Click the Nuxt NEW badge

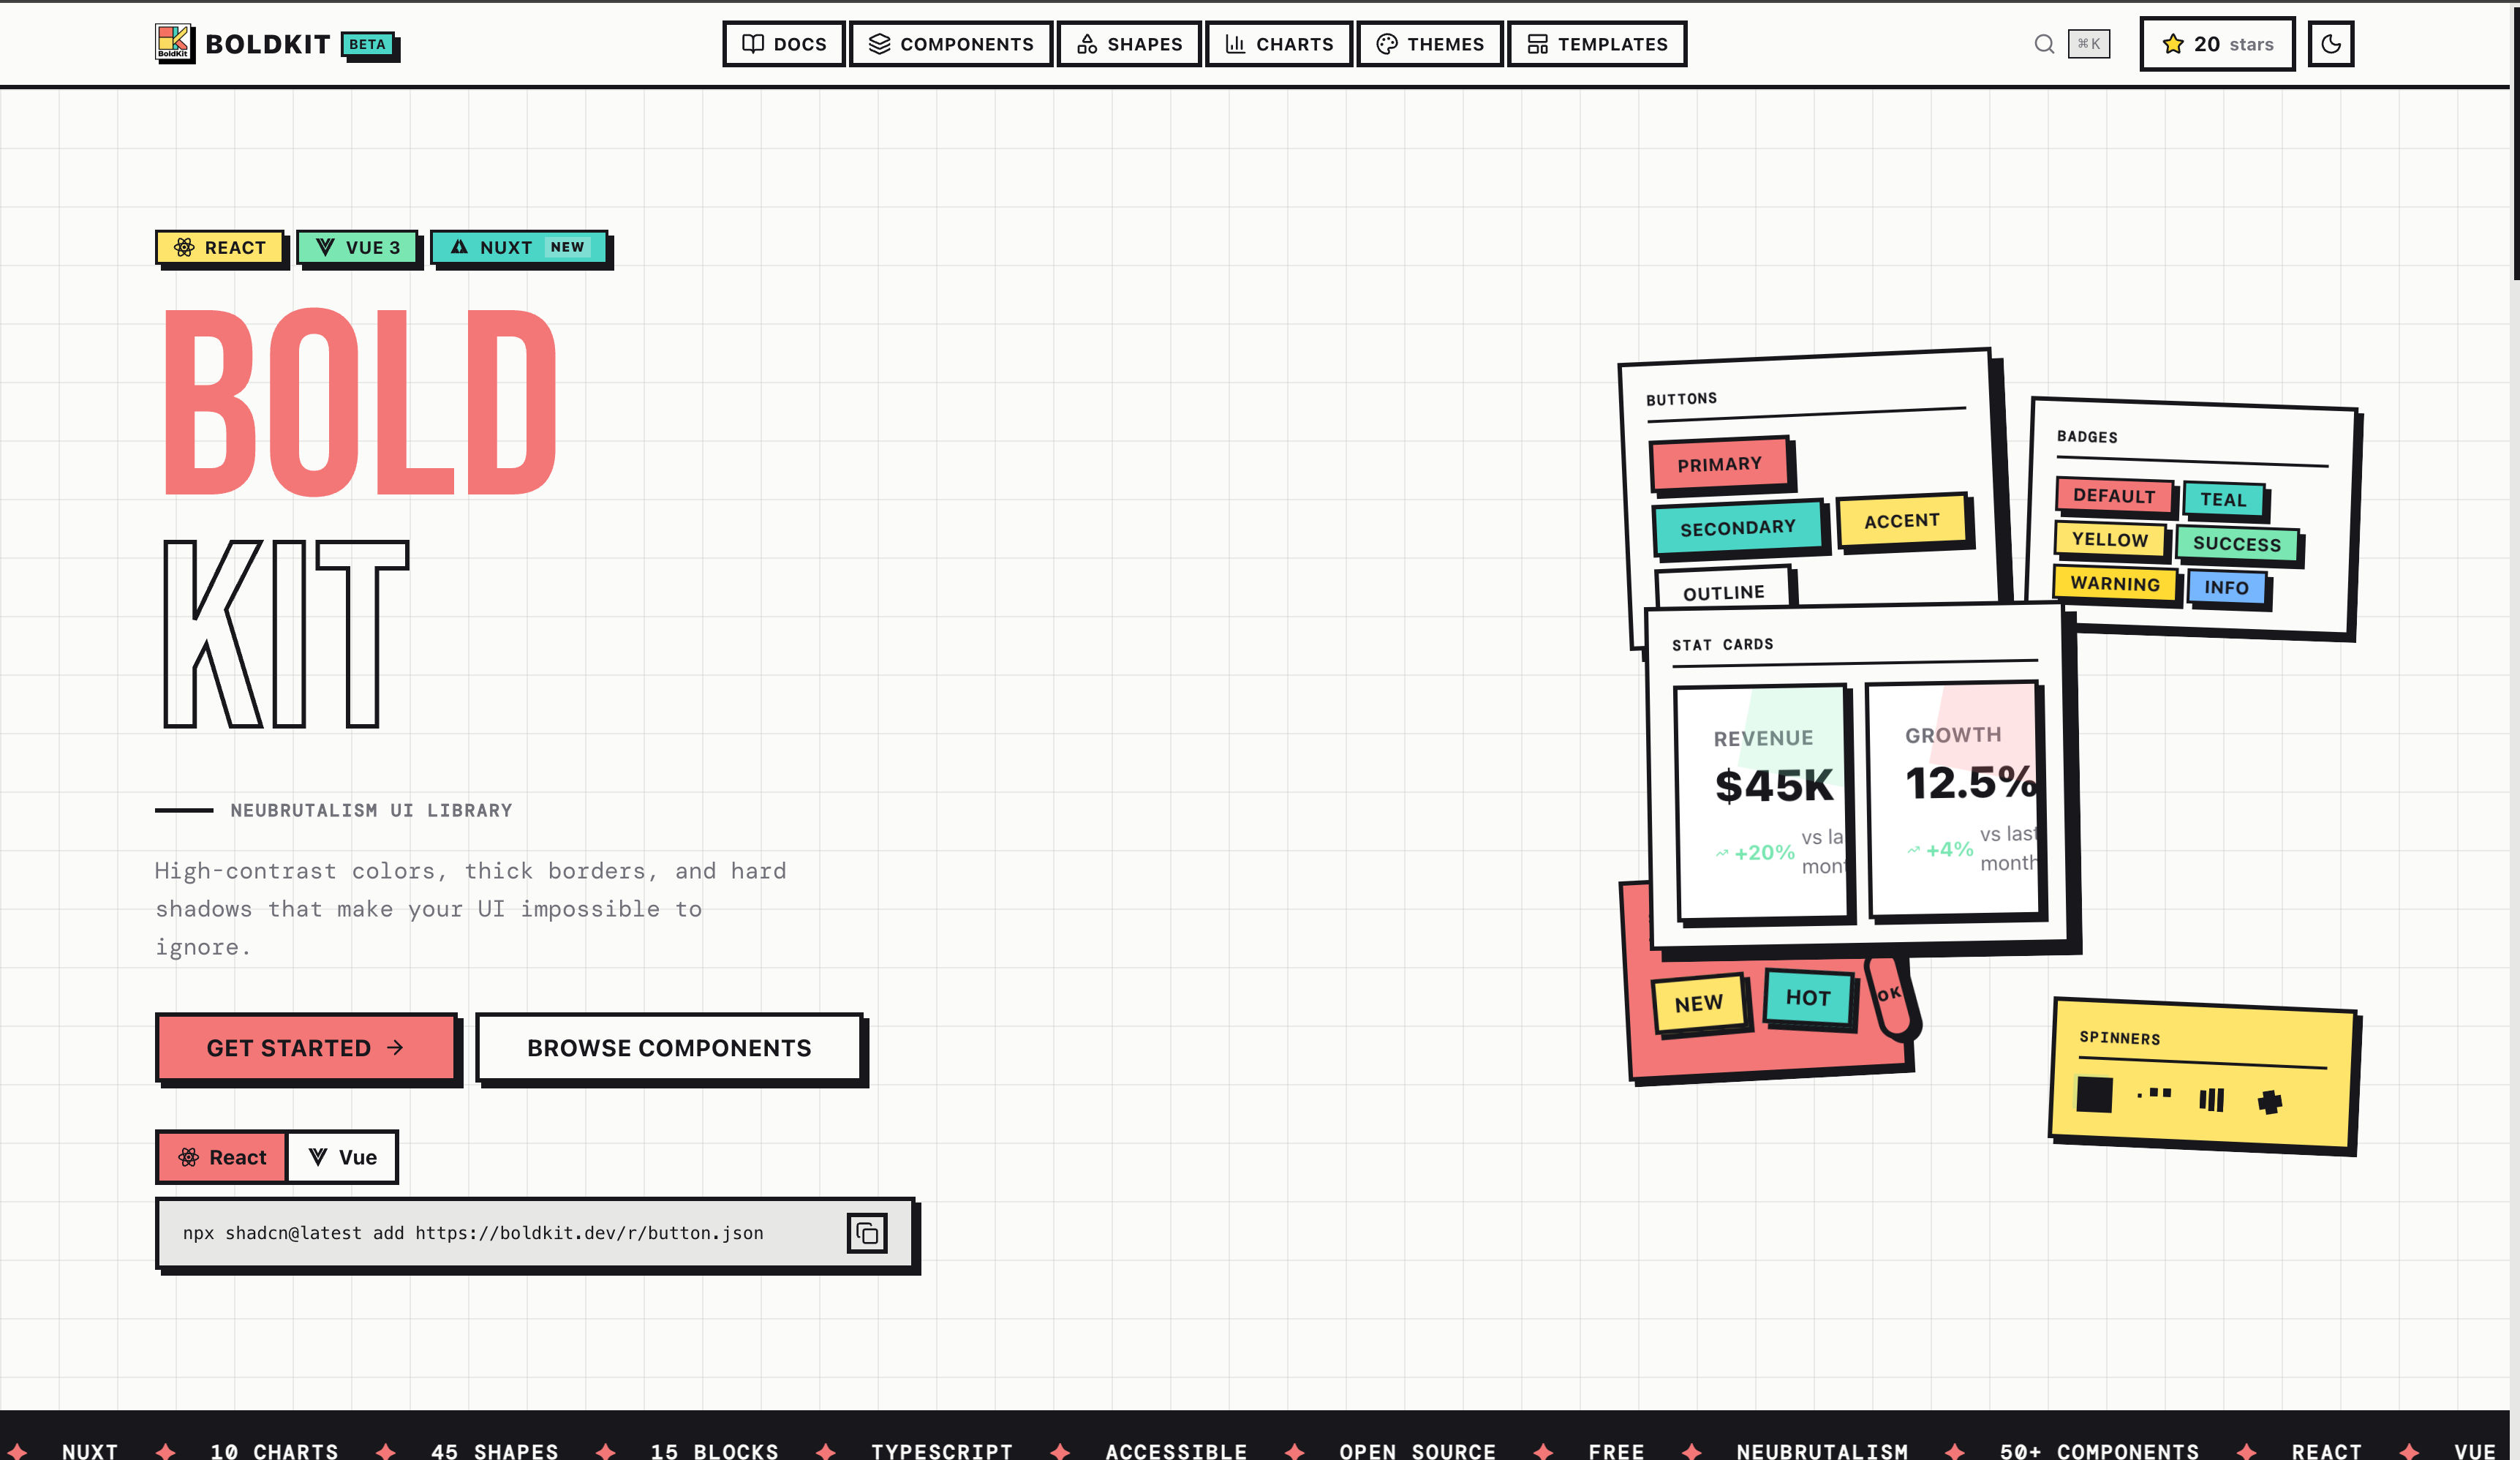pos(518,247)
